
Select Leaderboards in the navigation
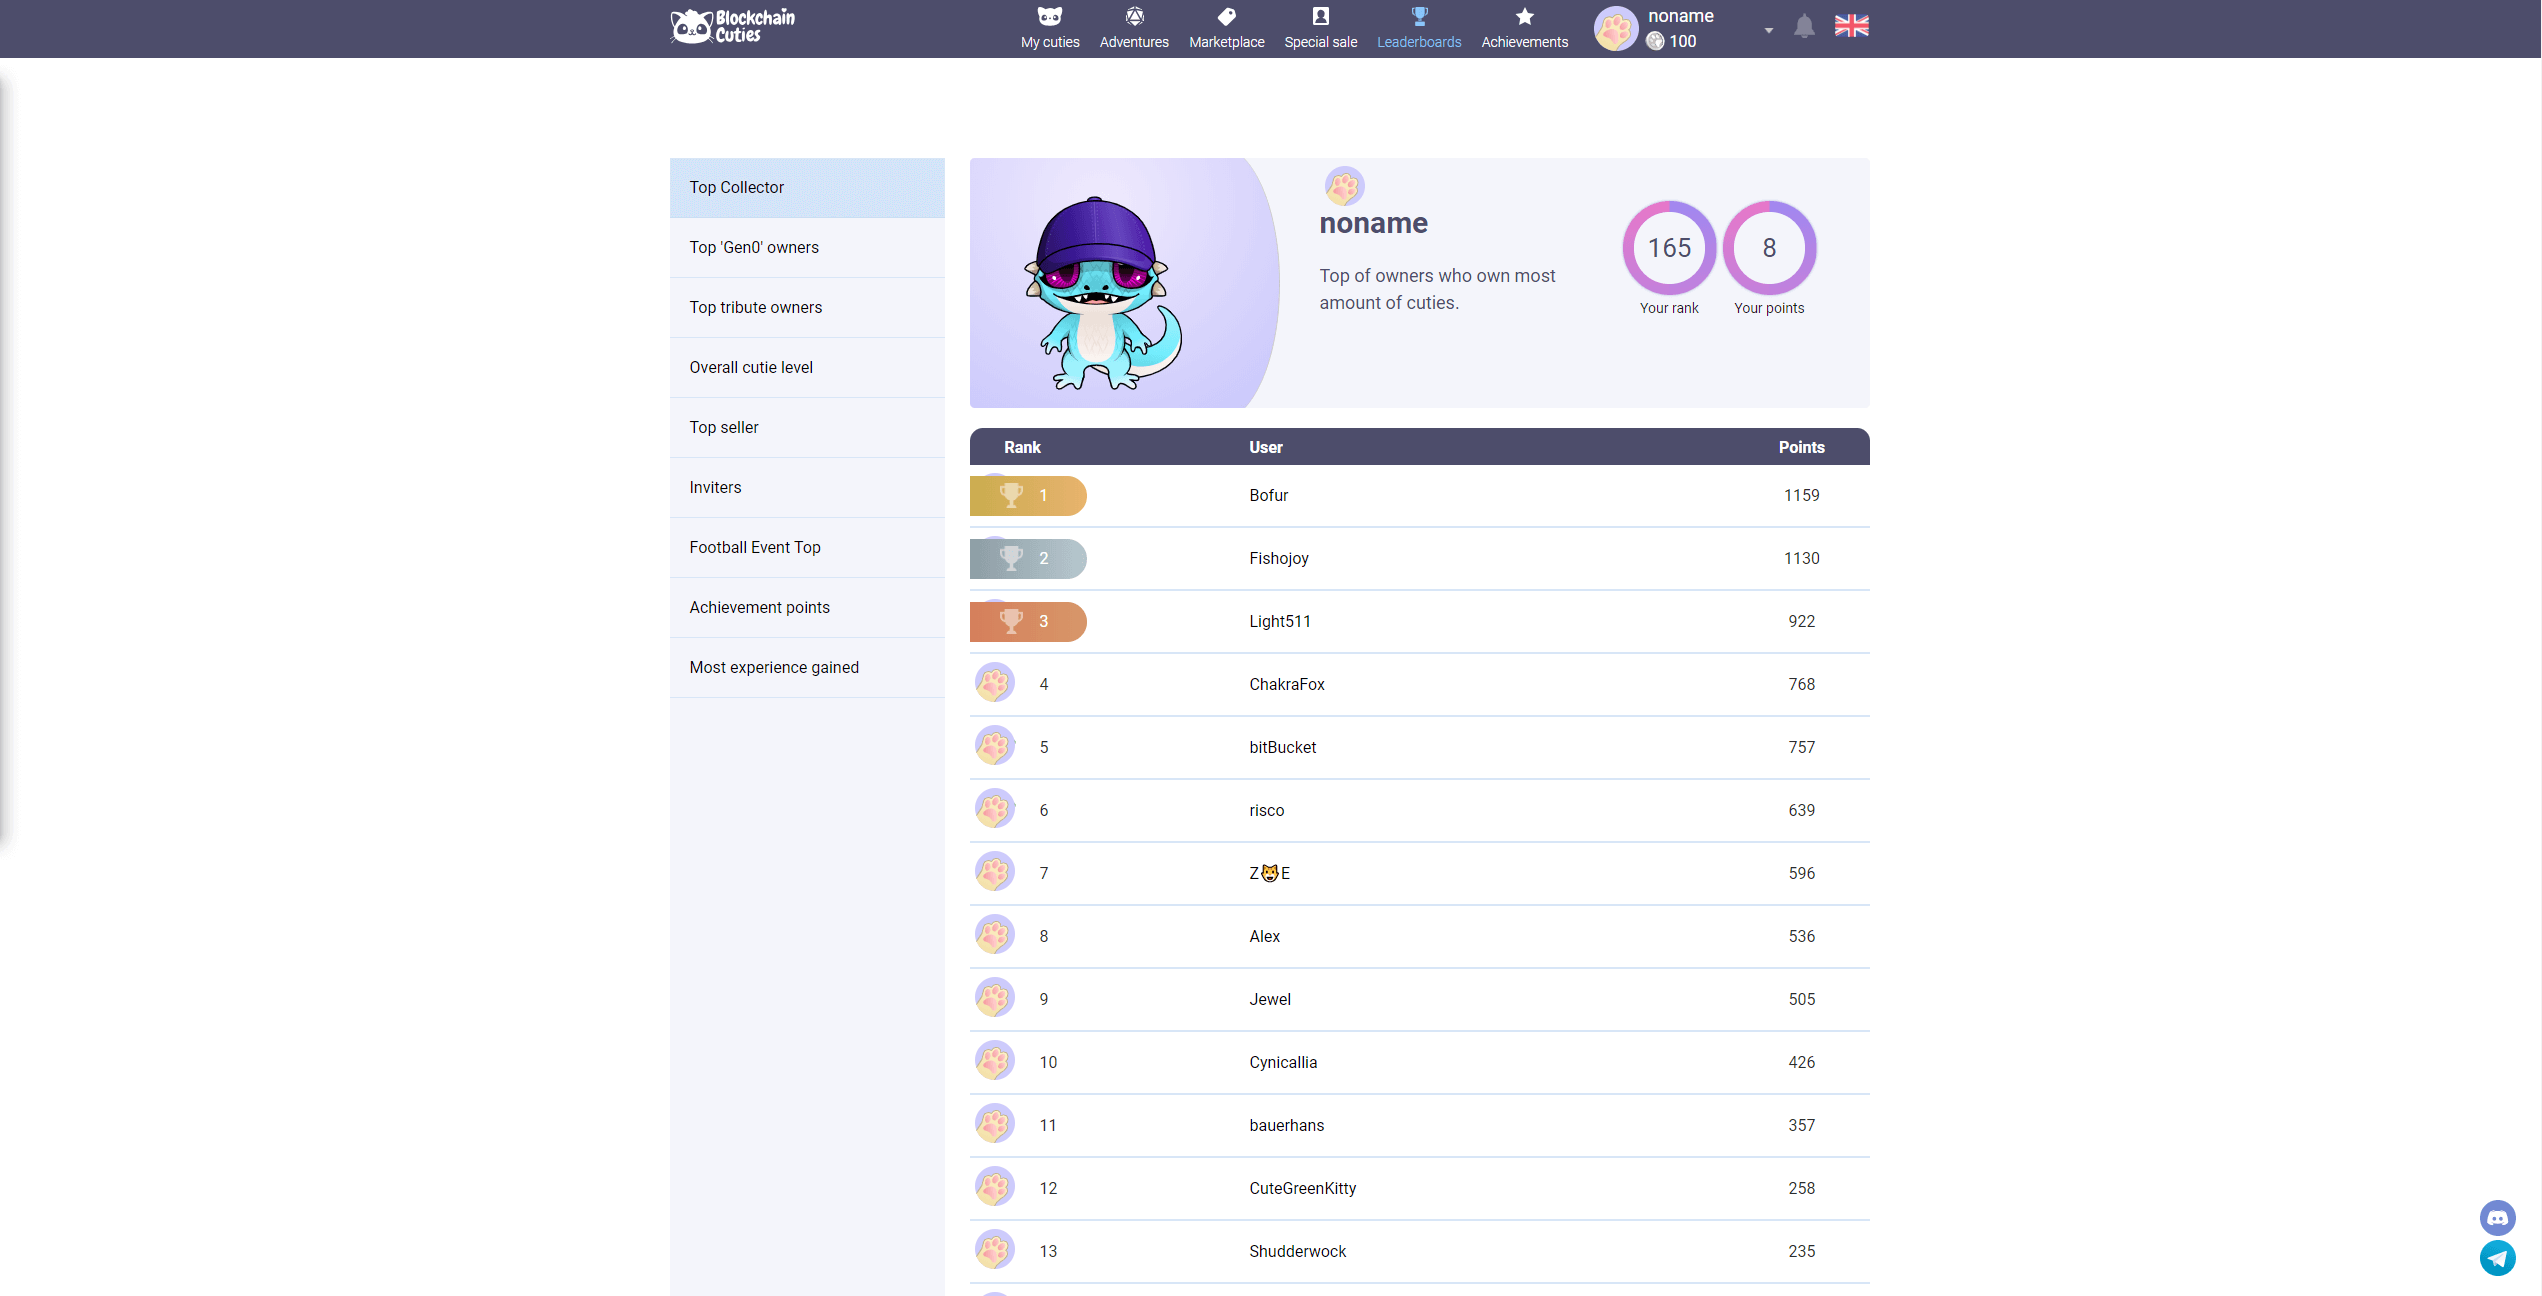pos(1419,28)
